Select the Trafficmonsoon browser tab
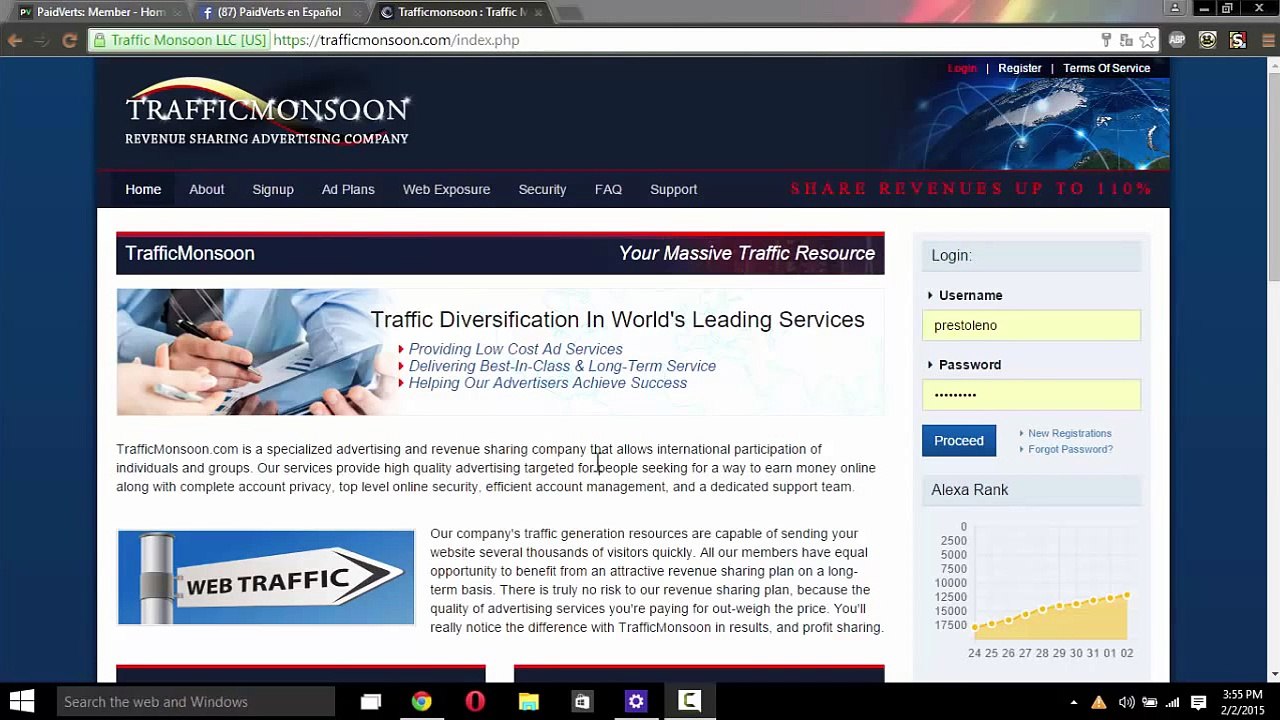The image size is (1280, 720). pyautogui.click(x=460, y=12)
